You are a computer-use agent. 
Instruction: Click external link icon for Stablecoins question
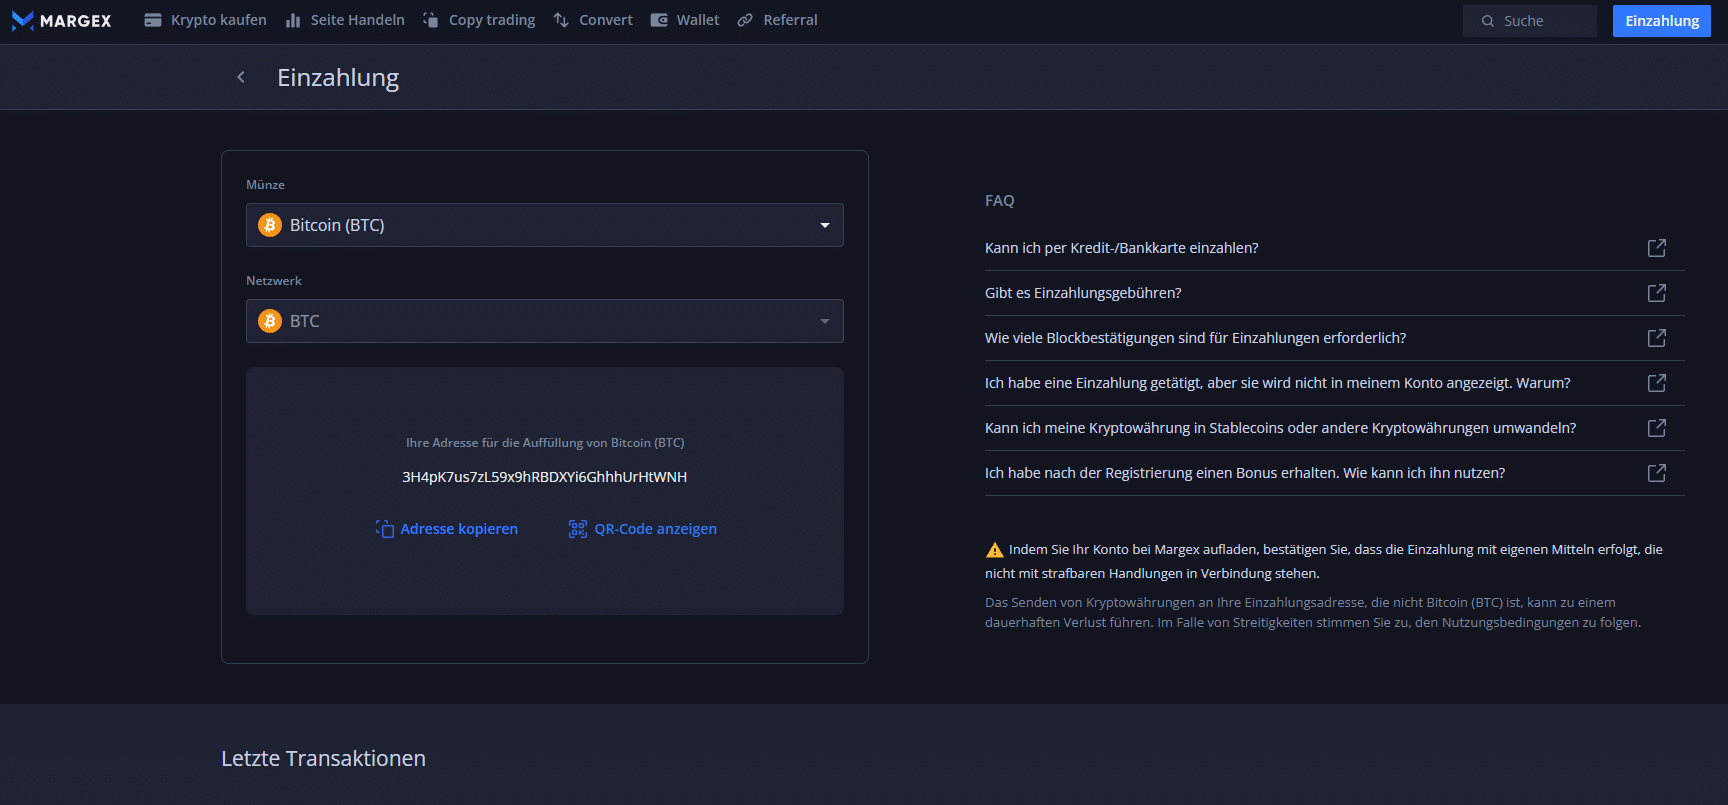click(1657, 428)
